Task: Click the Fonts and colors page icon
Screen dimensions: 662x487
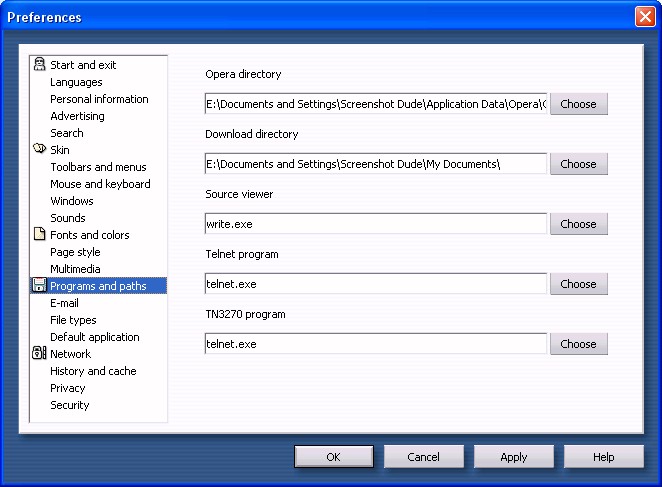Action: [39, 234]
